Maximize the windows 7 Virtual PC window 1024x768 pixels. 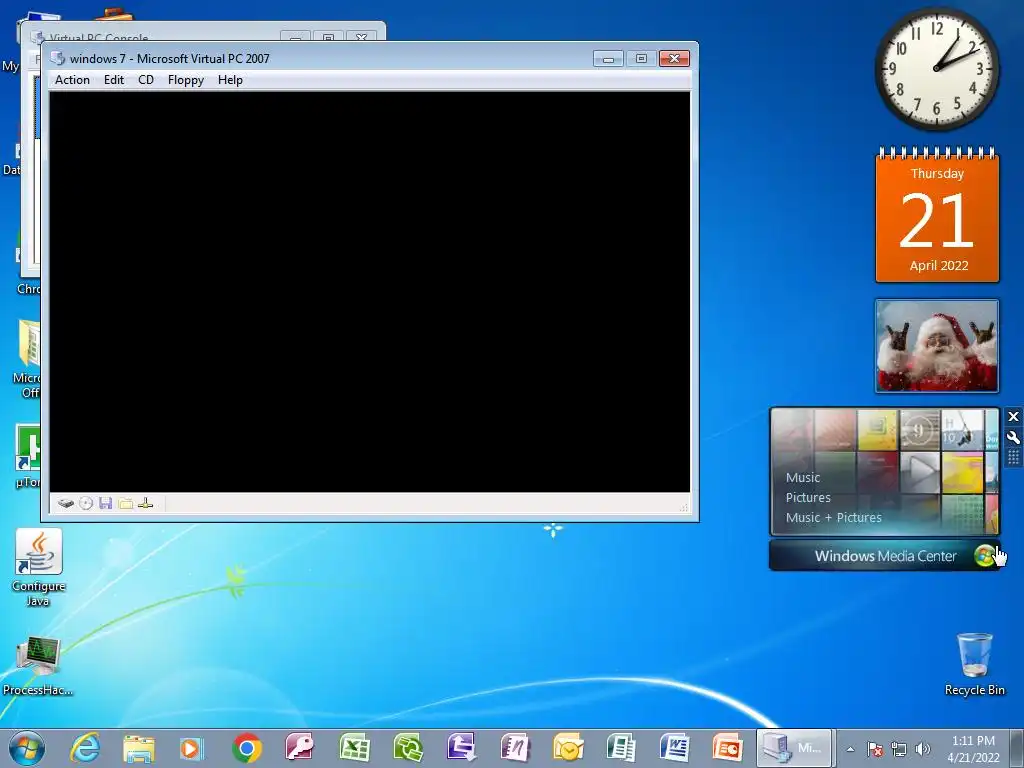pos(641,59)
